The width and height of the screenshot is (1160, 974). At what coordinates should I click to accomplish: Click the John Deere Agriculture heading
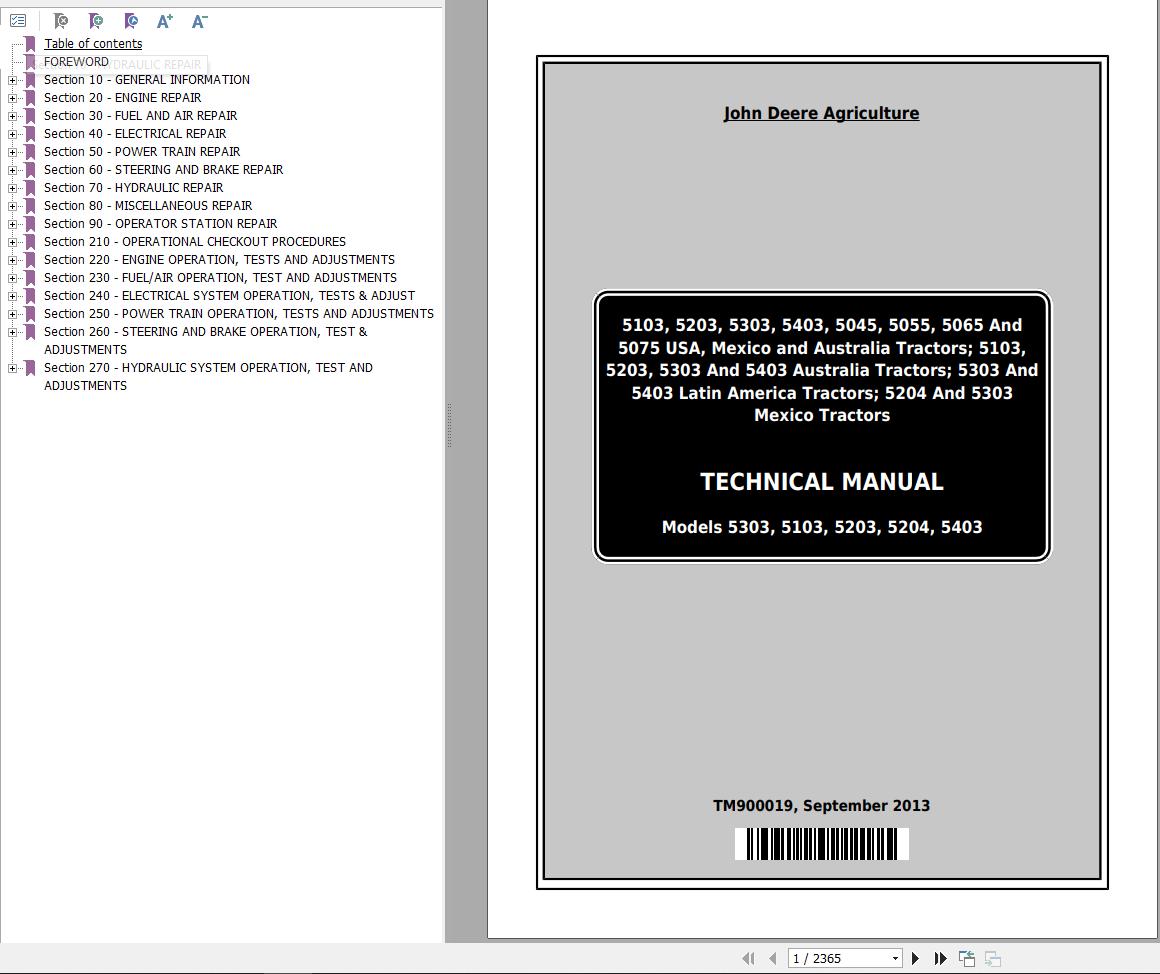821,113
